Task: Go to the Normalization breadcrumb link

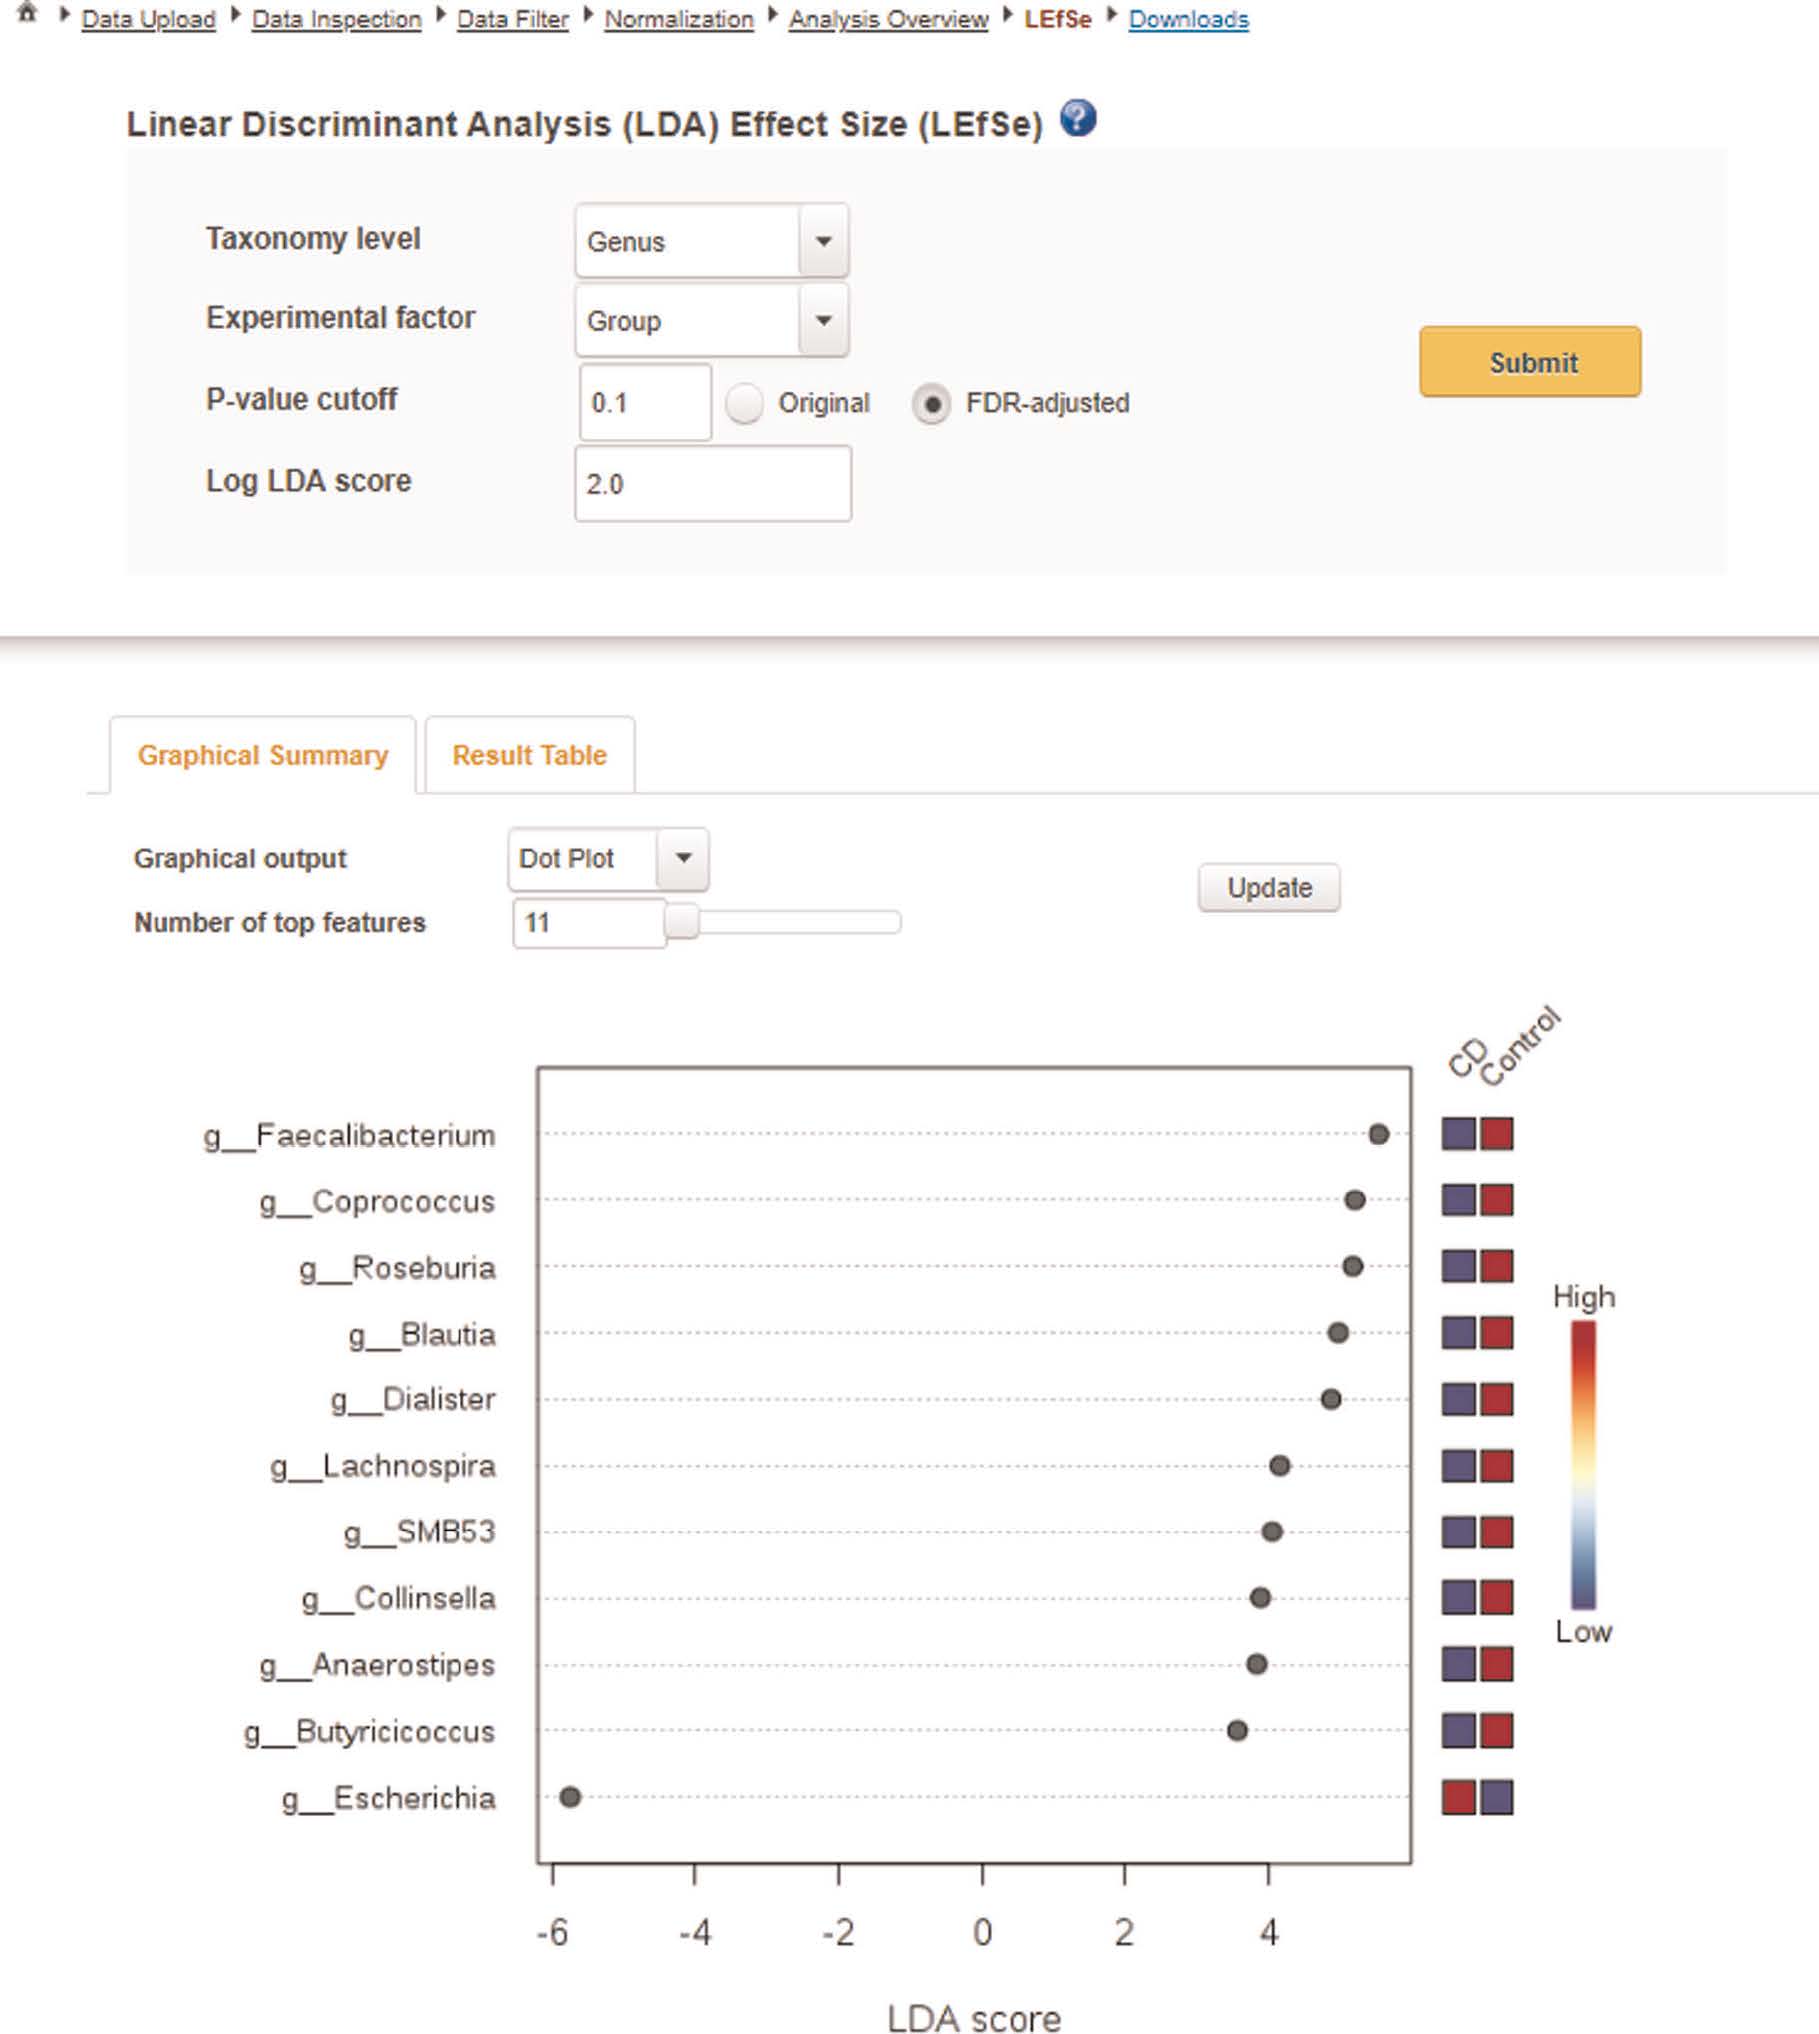Action: click(x=679, y=19)
